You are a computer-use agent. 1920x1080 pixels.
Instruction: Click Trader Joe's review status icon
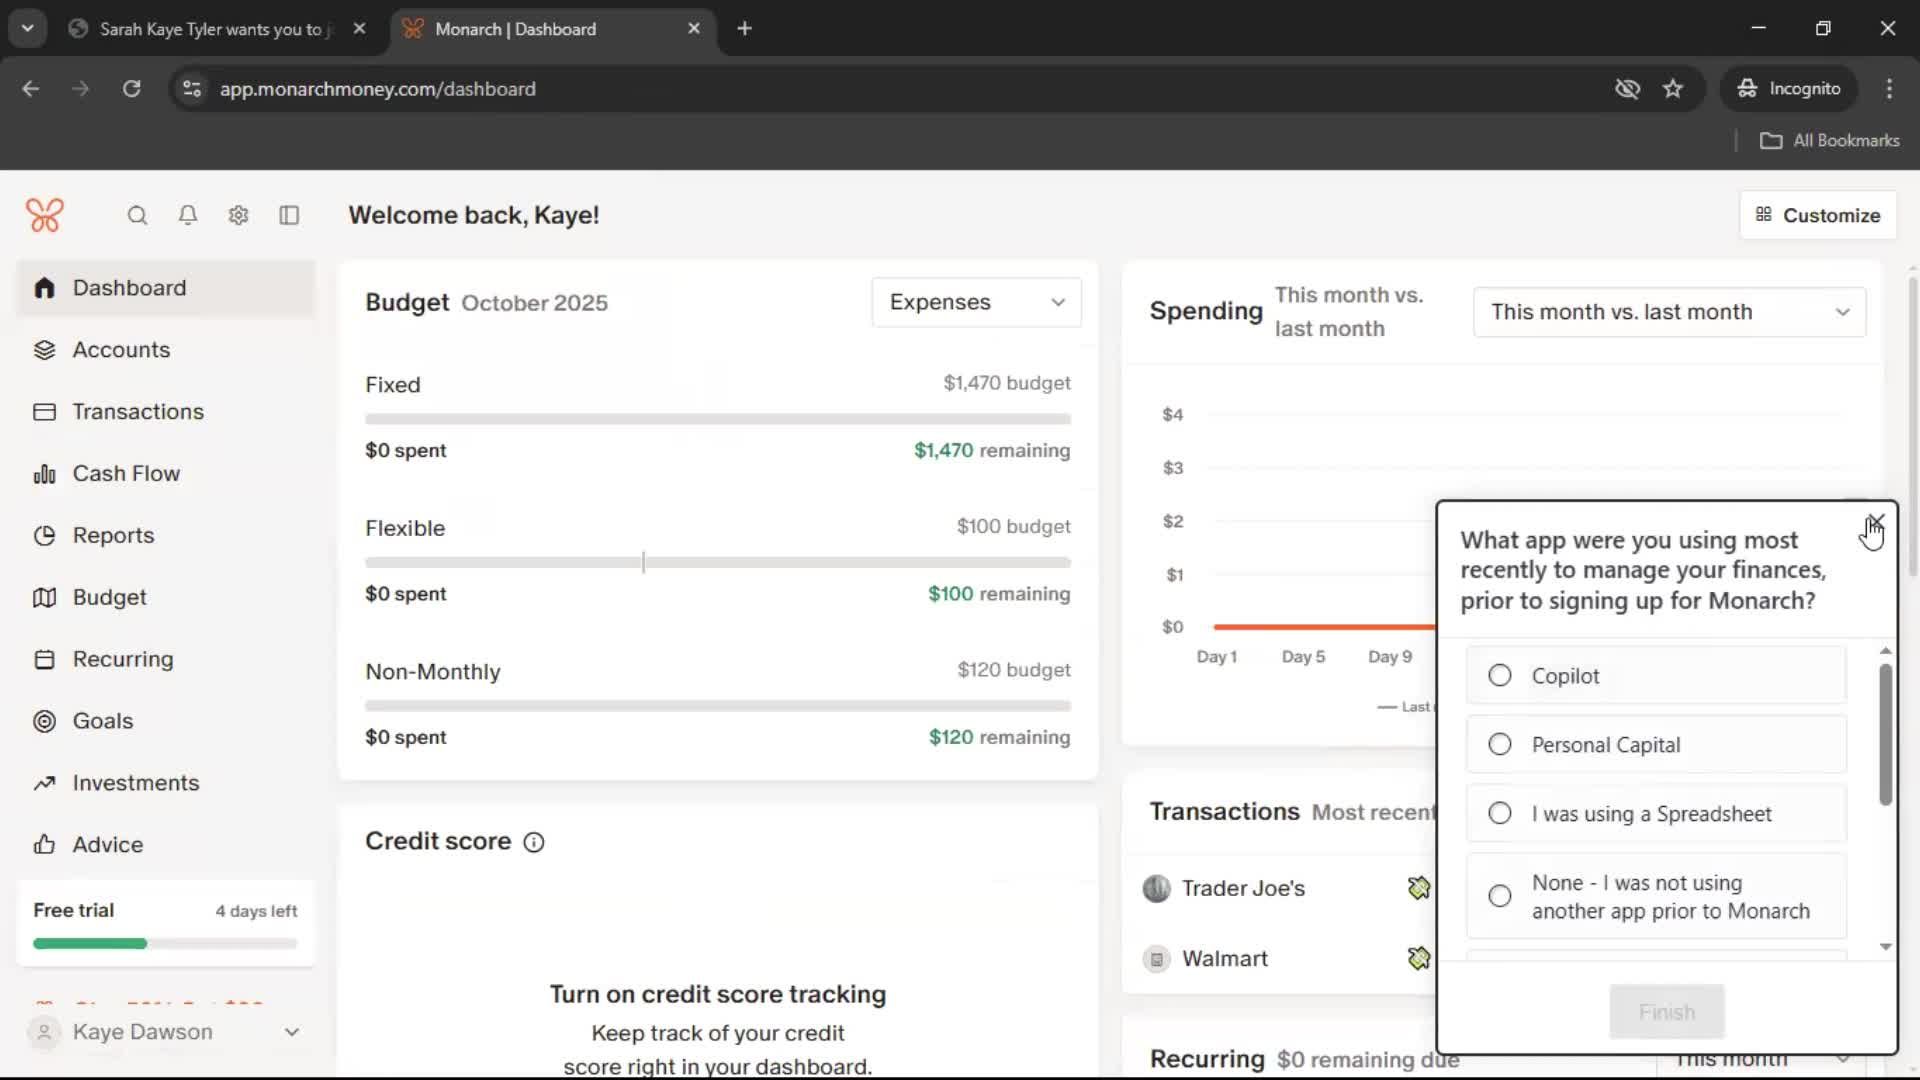(x=1418, y=888)
